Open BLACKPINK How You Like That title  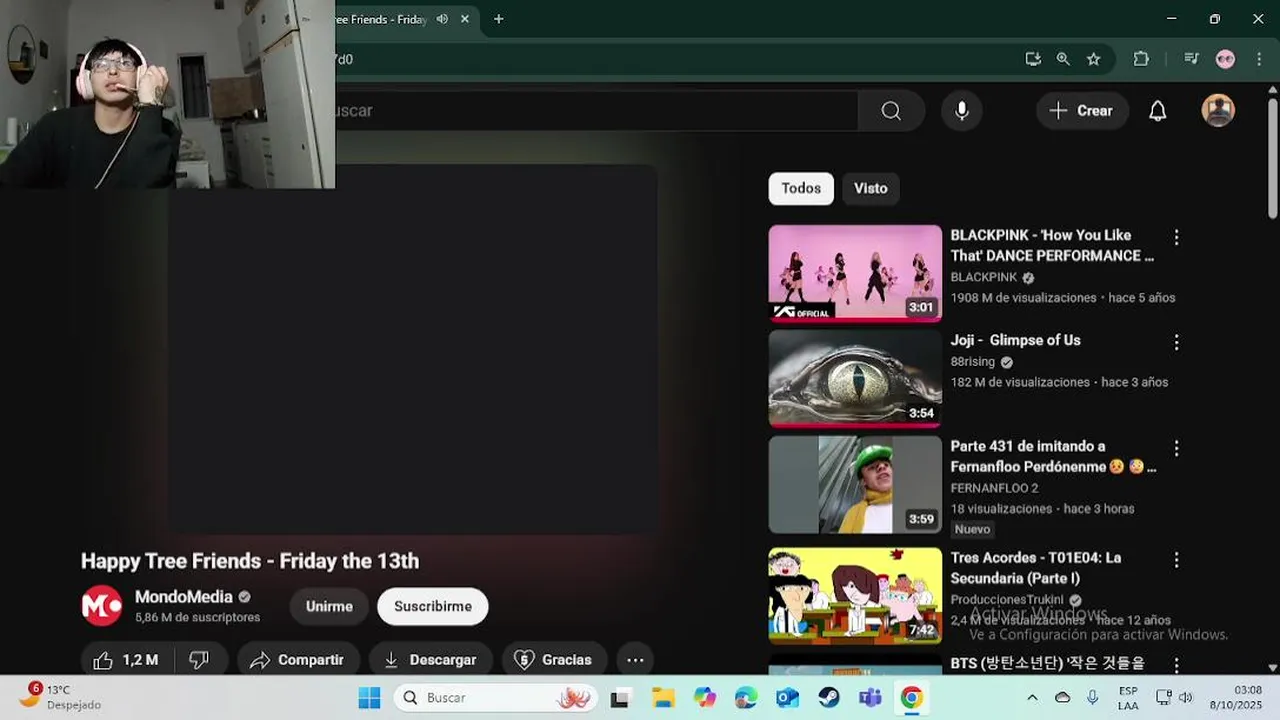(1052, 245)
